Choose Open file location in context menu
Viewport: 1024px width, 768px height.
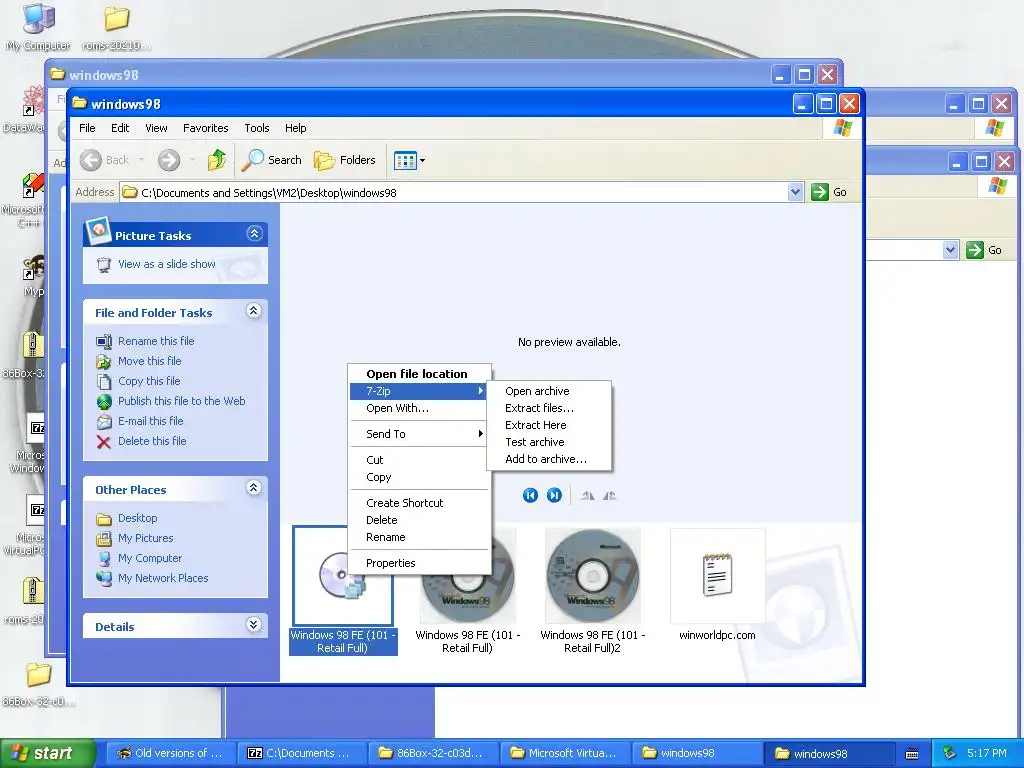419,374
